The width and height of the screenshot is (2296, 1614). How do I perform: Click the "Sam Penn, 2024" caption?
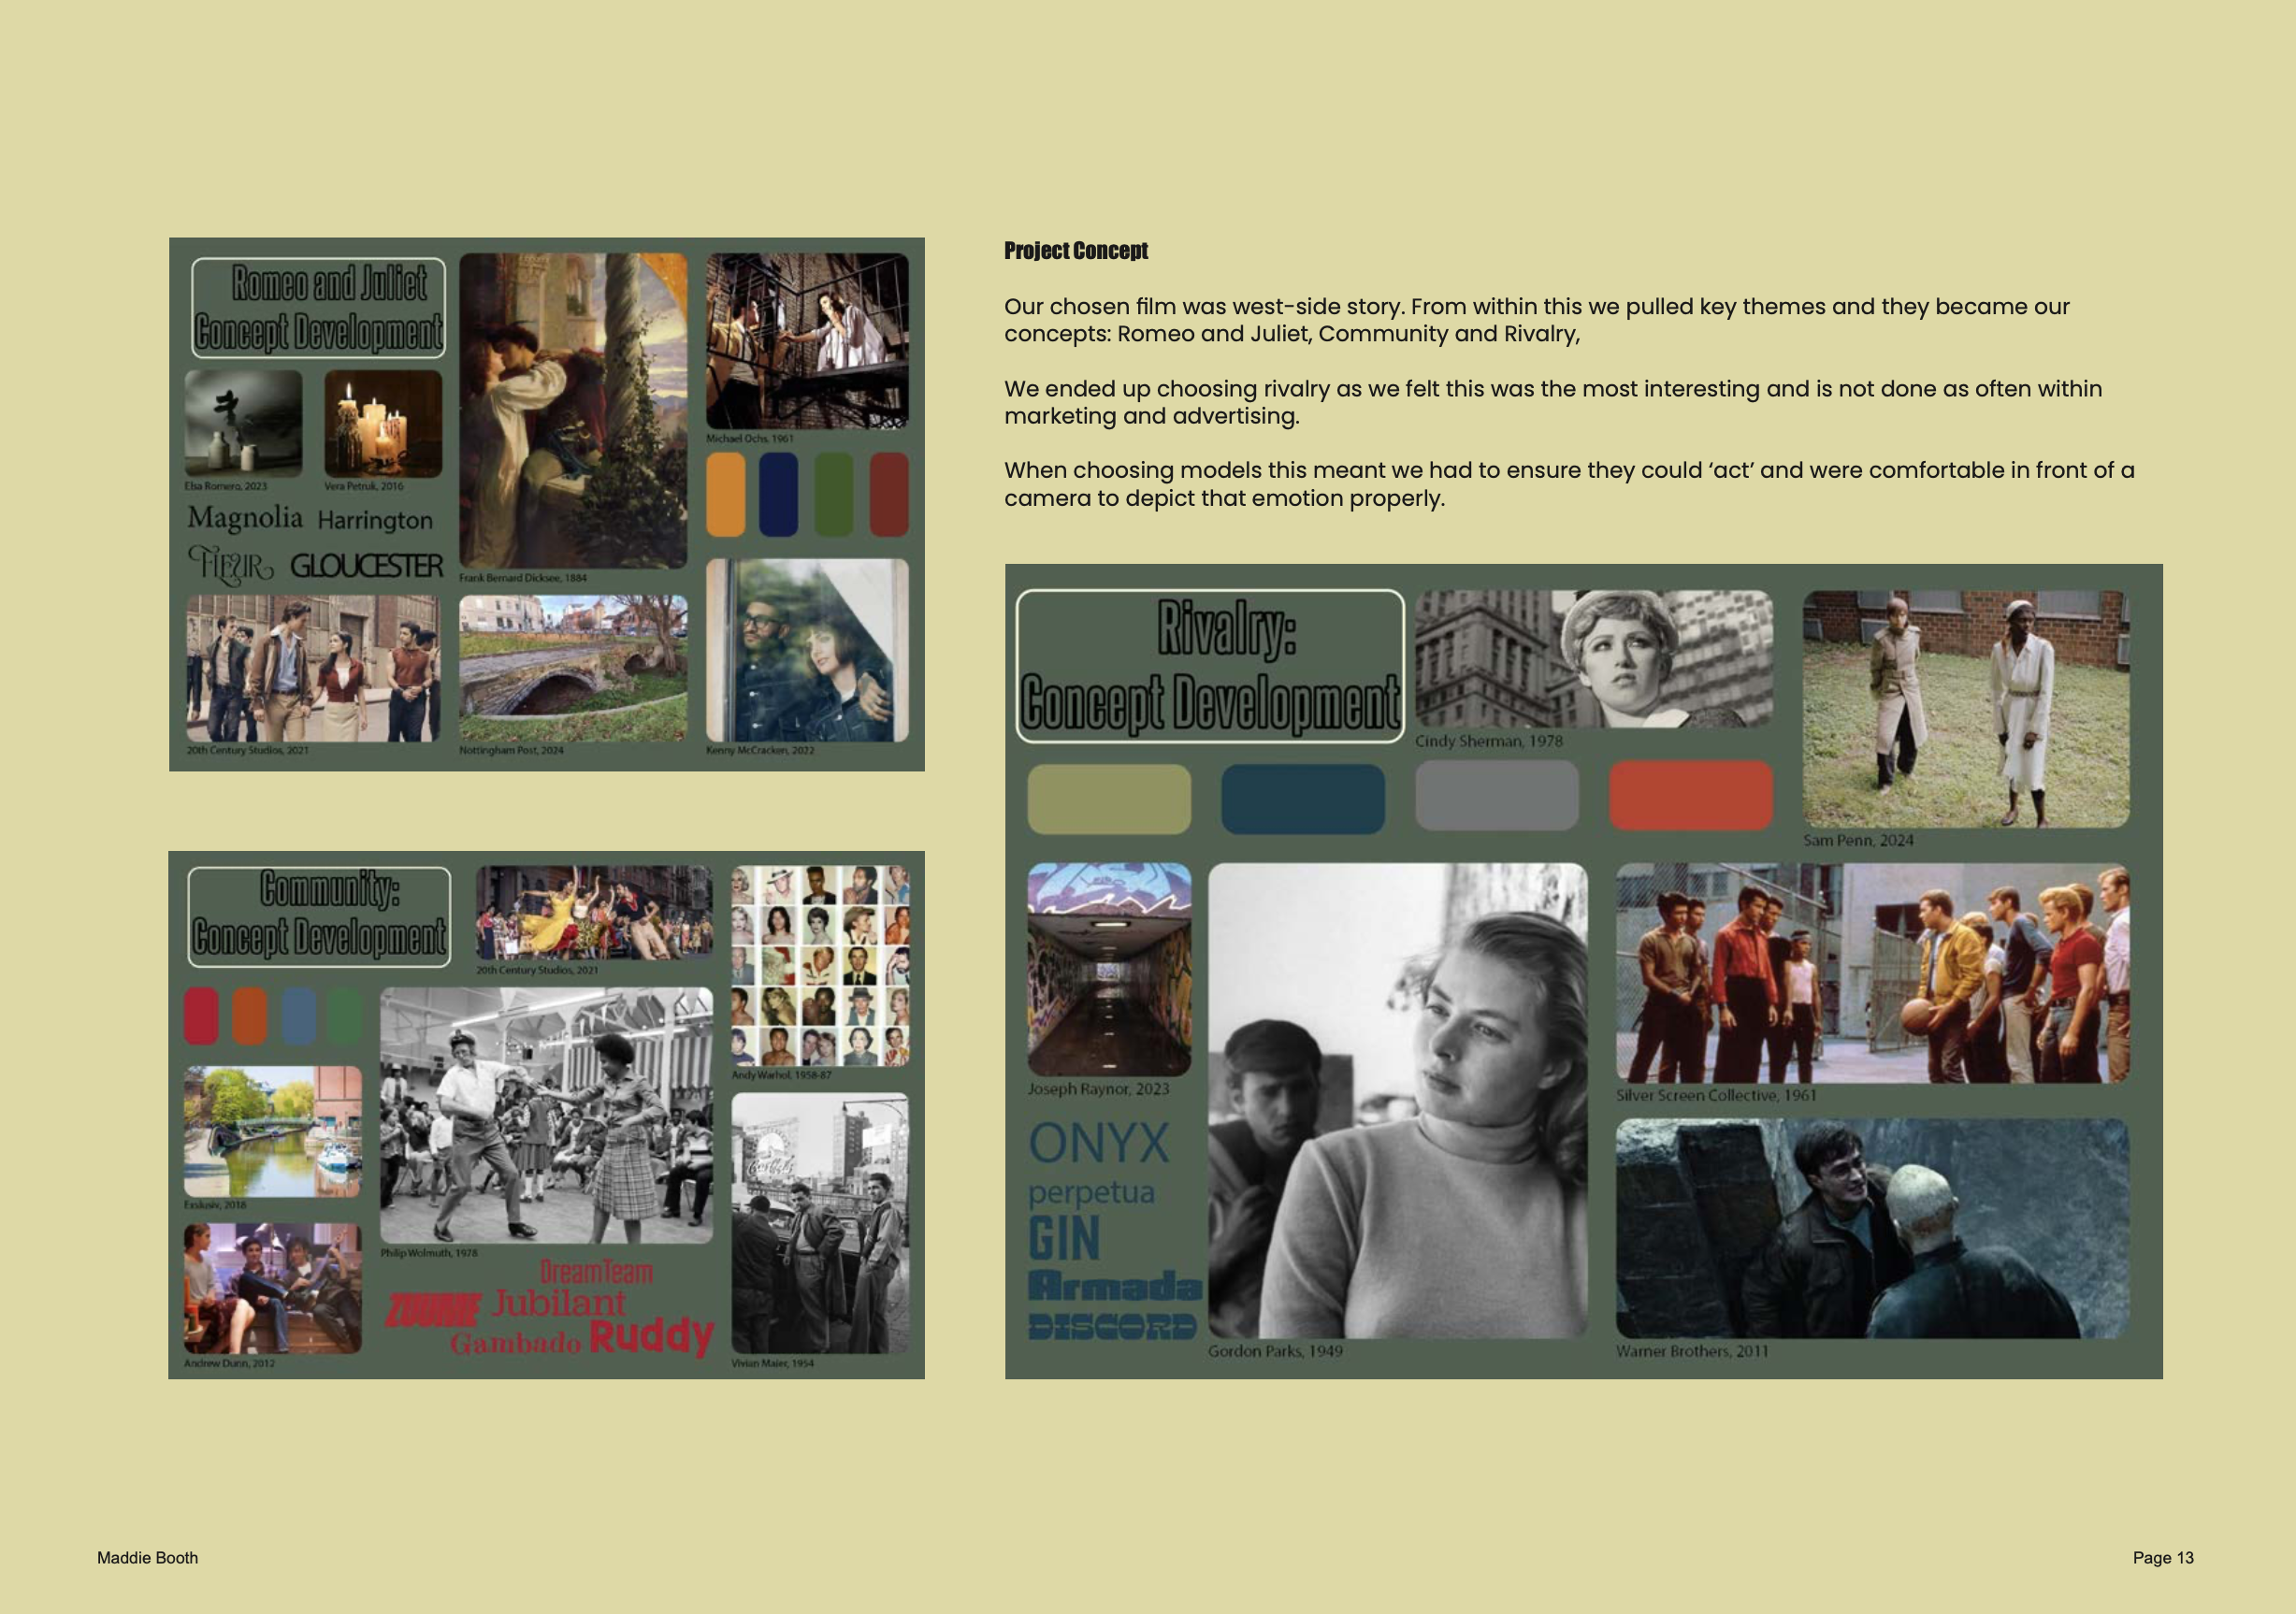pos(1858,841)
